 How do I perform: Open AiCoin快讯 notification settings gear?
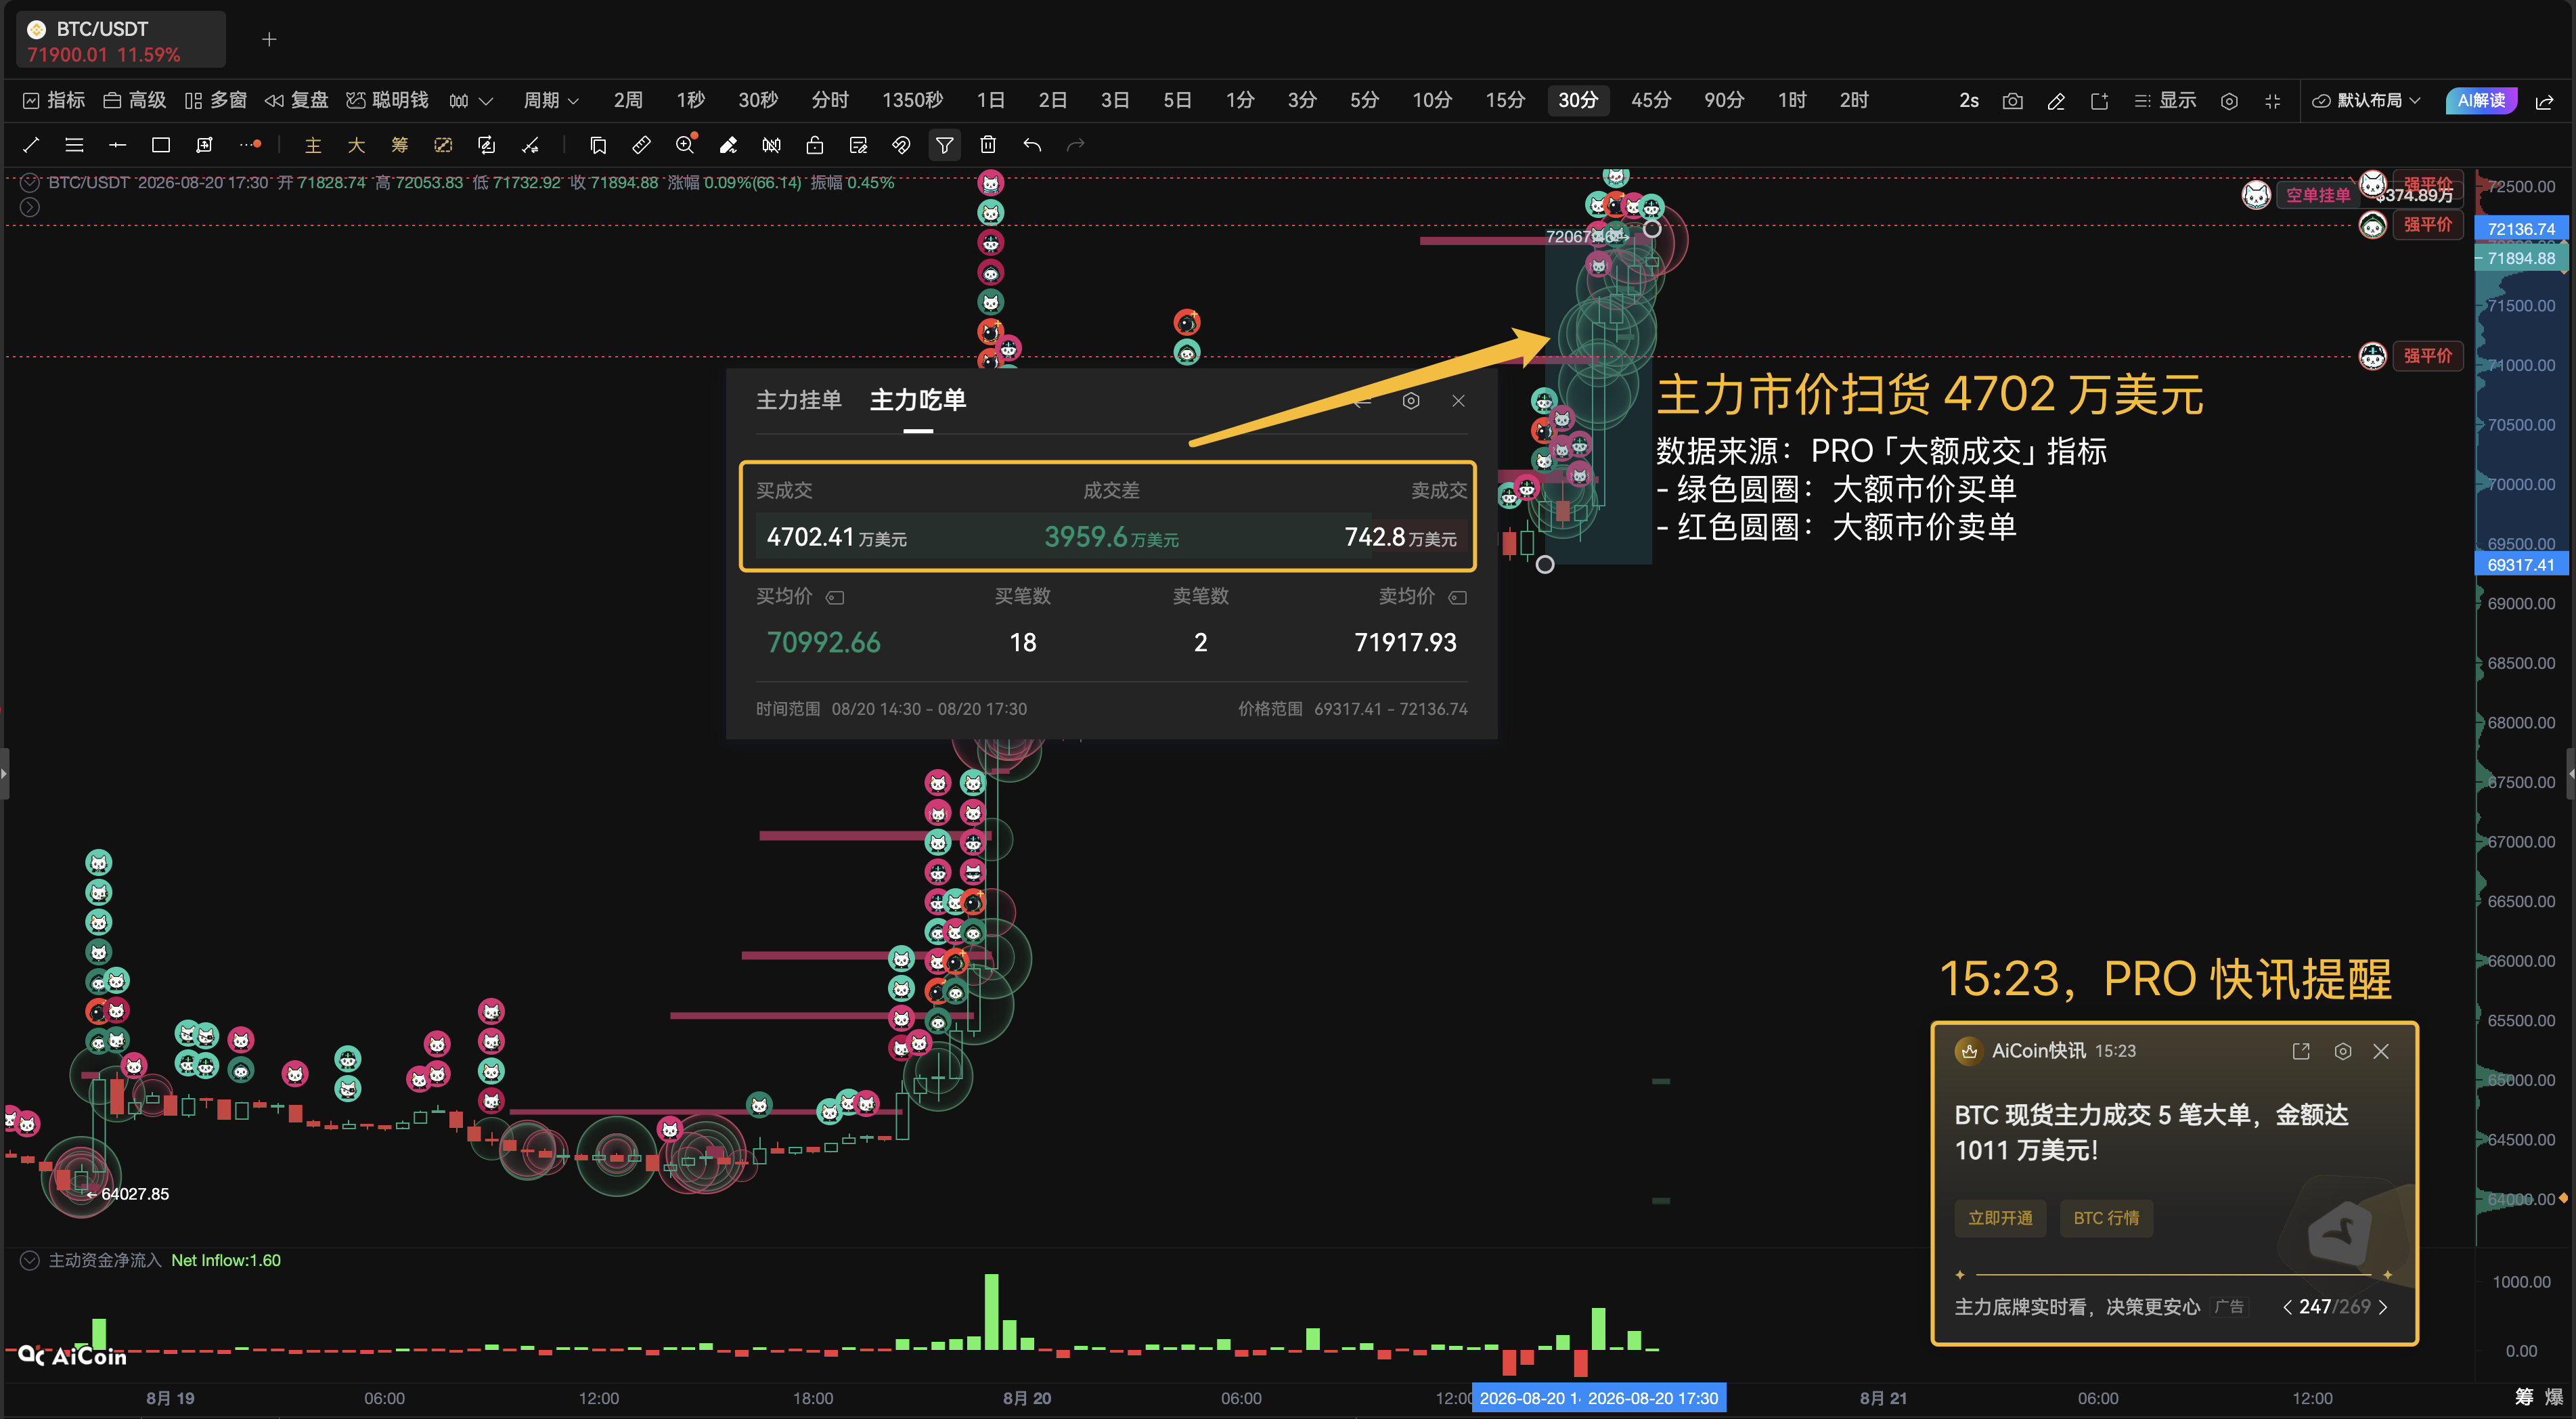click(2343, 1051)
